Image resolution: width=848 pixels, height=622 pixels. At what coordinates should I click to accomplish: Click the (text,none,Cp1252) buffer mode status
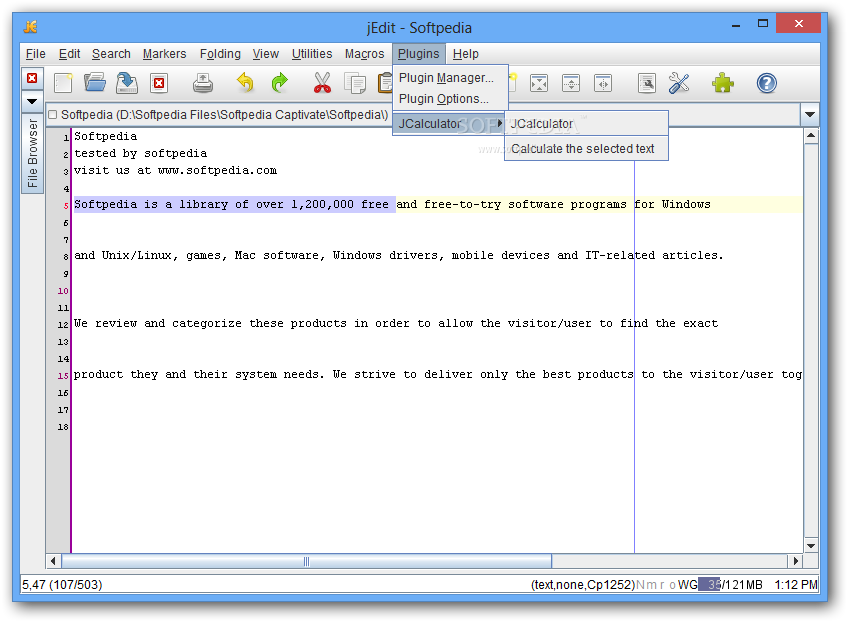click(x=582, y=585)
